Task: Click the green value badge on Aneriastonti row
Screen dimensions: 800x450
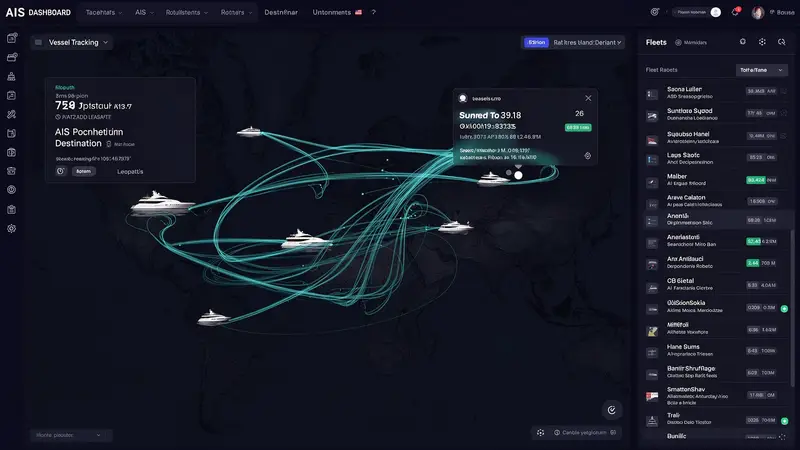Action: [x=753, y=241]
